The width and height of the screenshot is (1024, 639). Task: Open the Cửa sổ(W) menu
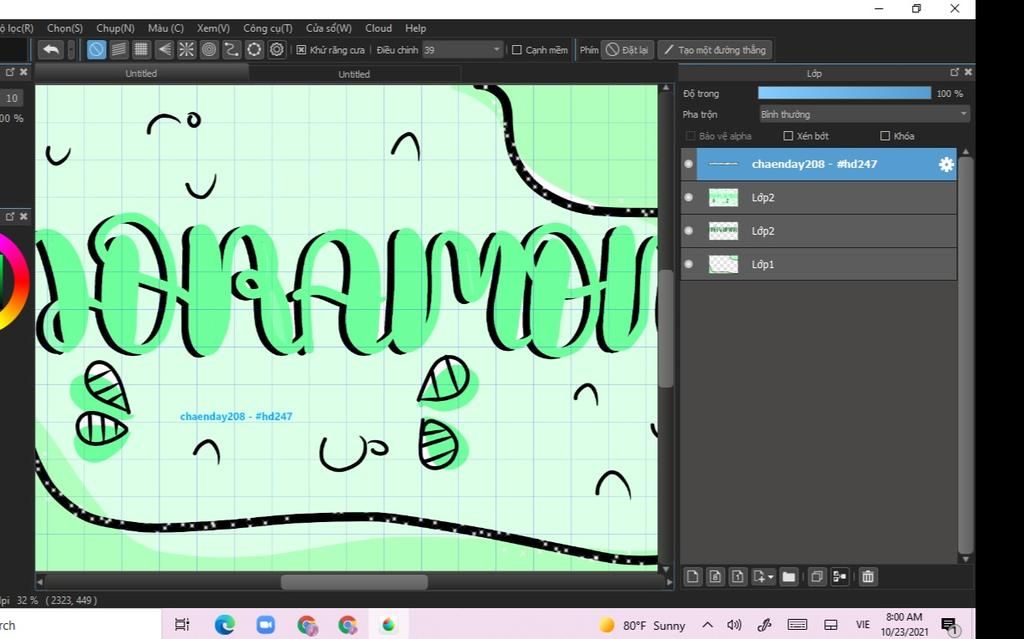click(328, 28)
